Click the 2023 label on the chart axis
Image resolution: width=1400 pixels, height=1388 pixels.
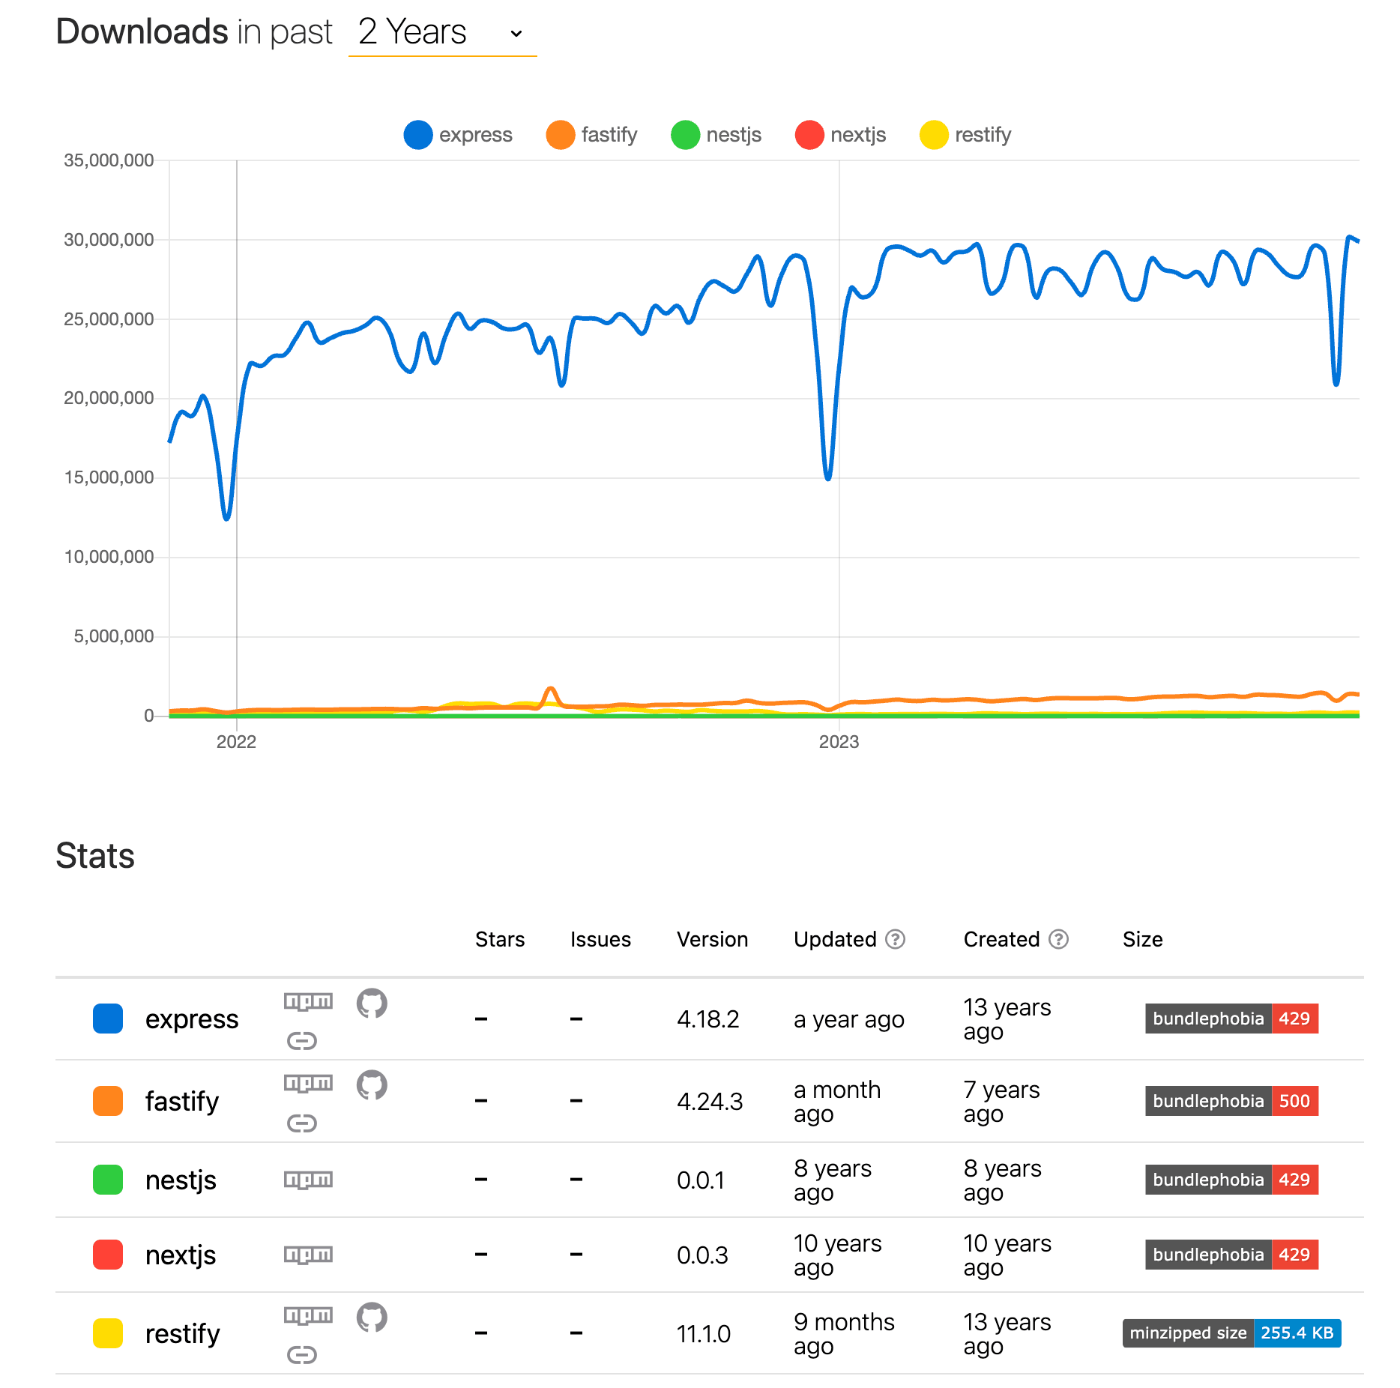pos(839,742)
